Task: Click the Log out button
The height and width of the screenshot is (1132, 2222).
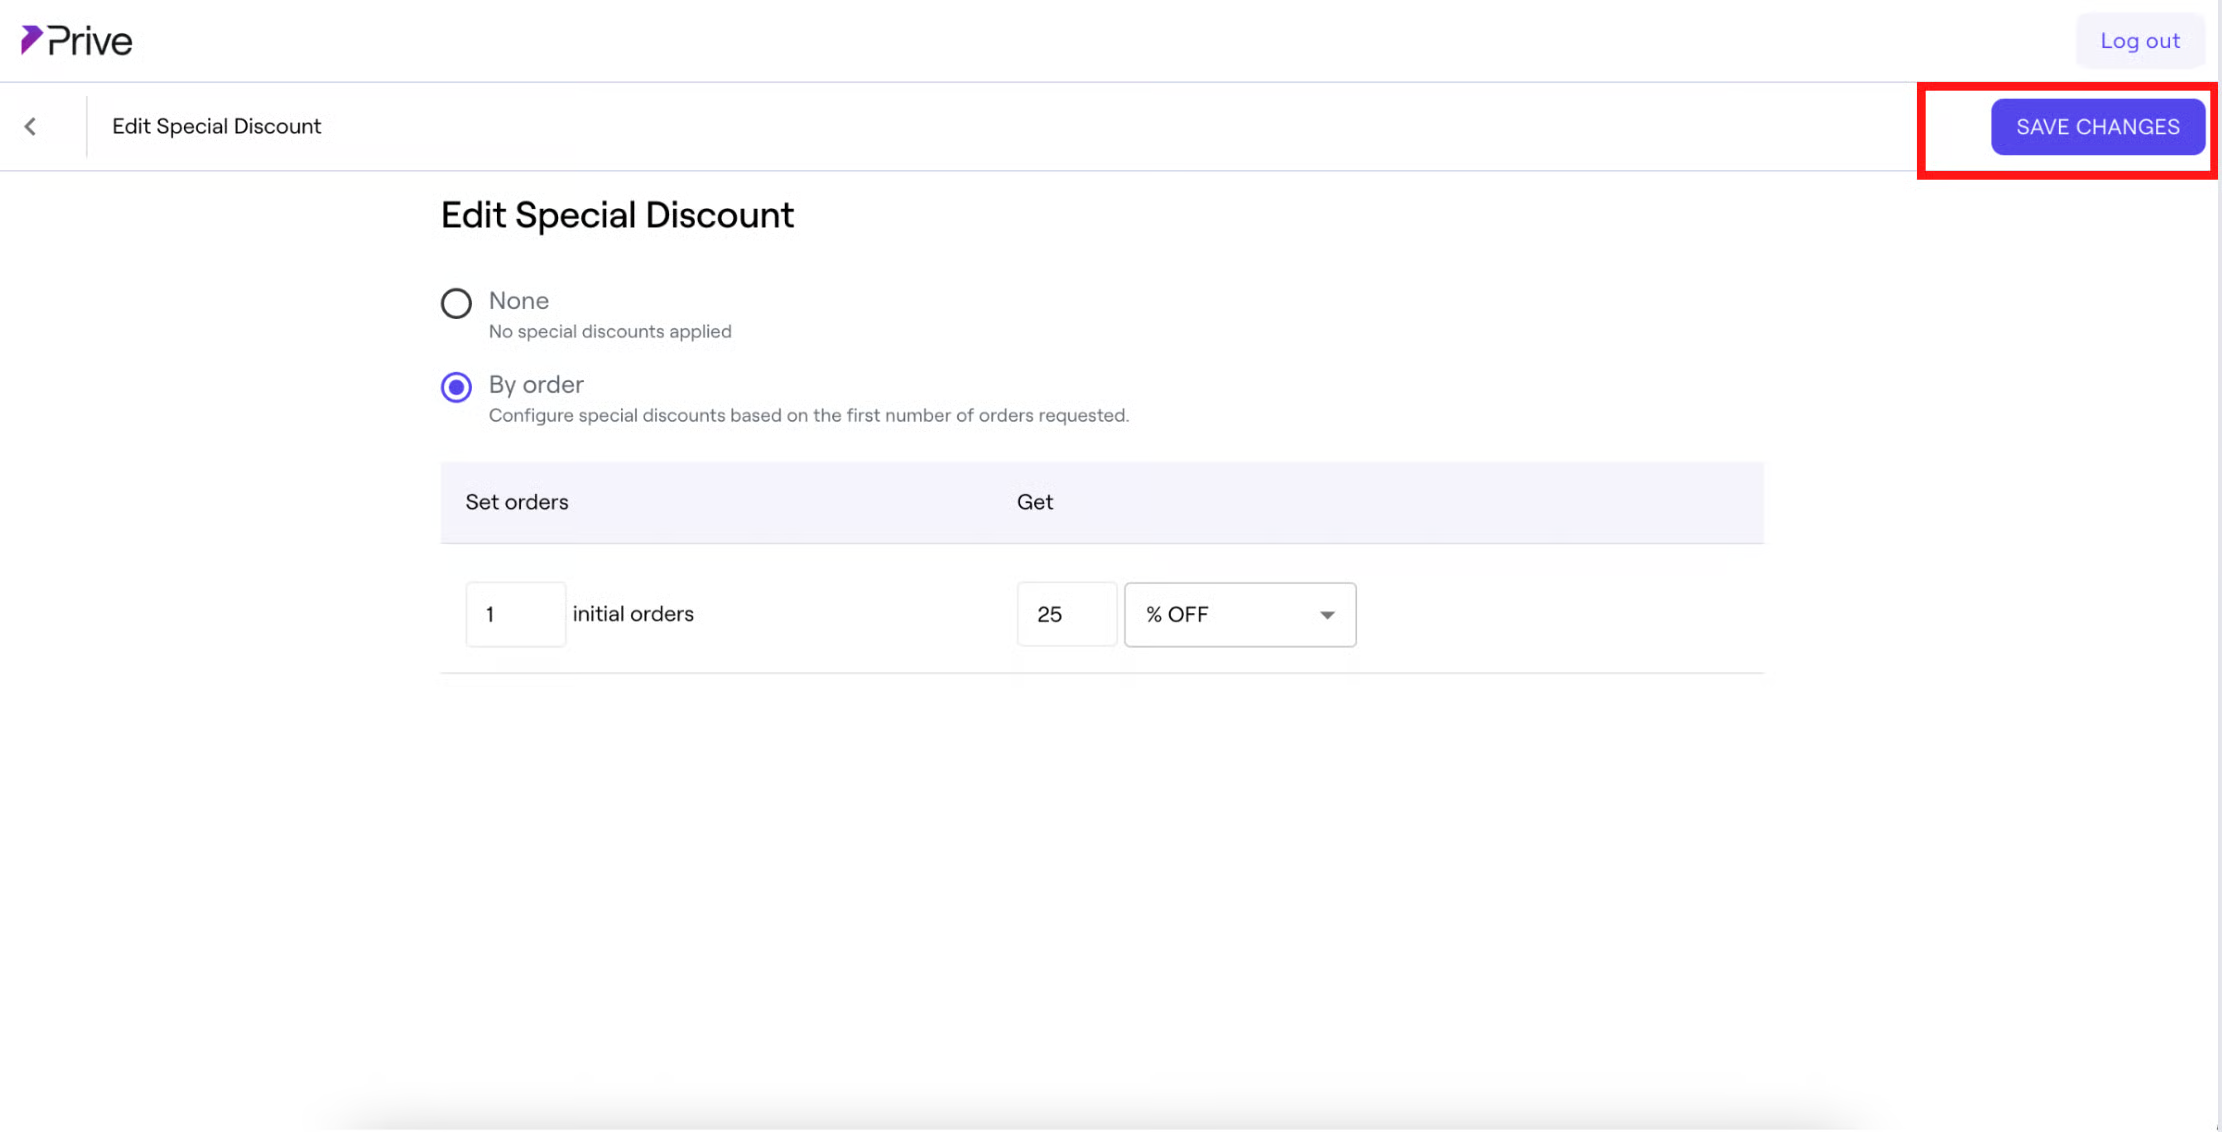Action: [x=2139, y=41]
